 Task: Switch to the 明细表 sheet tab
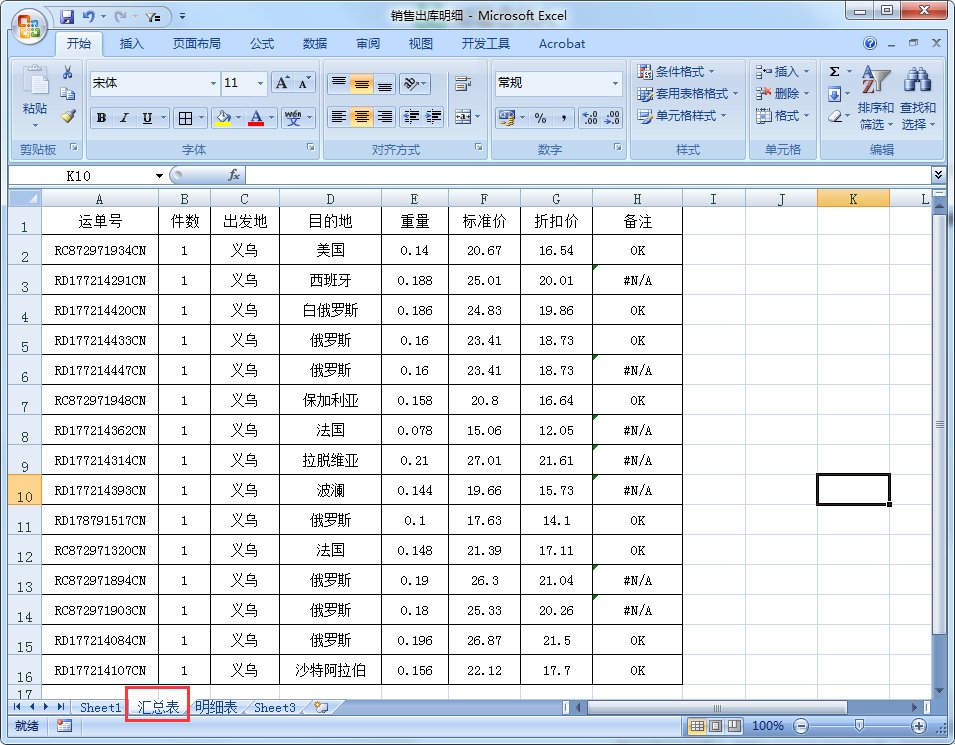coord(214,707)
